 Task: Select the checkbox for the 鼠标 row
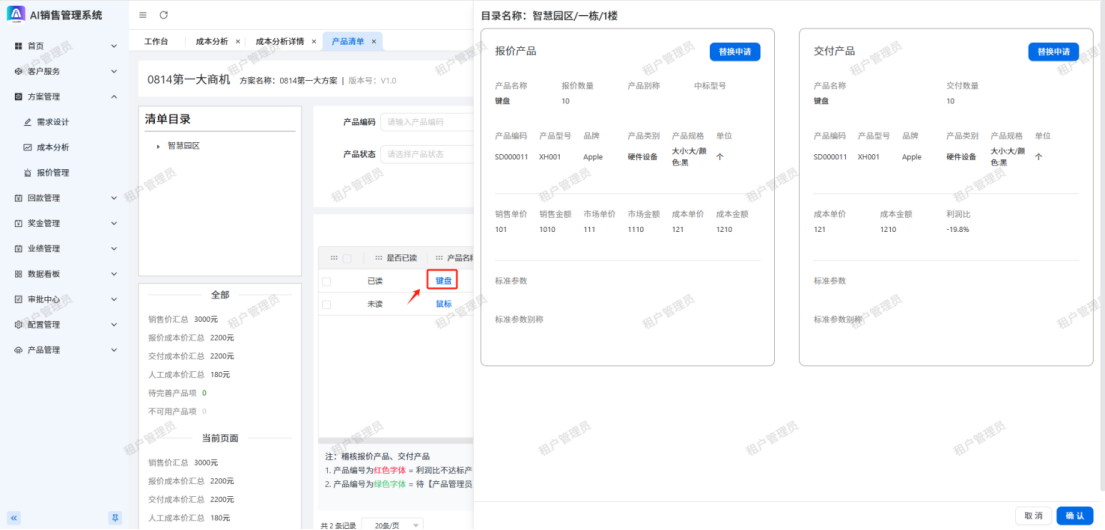326,304
